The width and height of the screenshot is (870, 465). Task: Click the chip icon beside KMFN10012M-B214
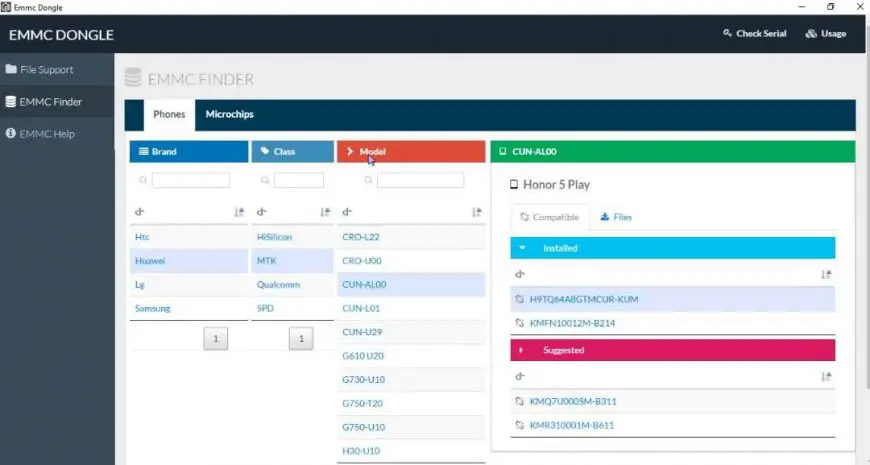(519, 323)
